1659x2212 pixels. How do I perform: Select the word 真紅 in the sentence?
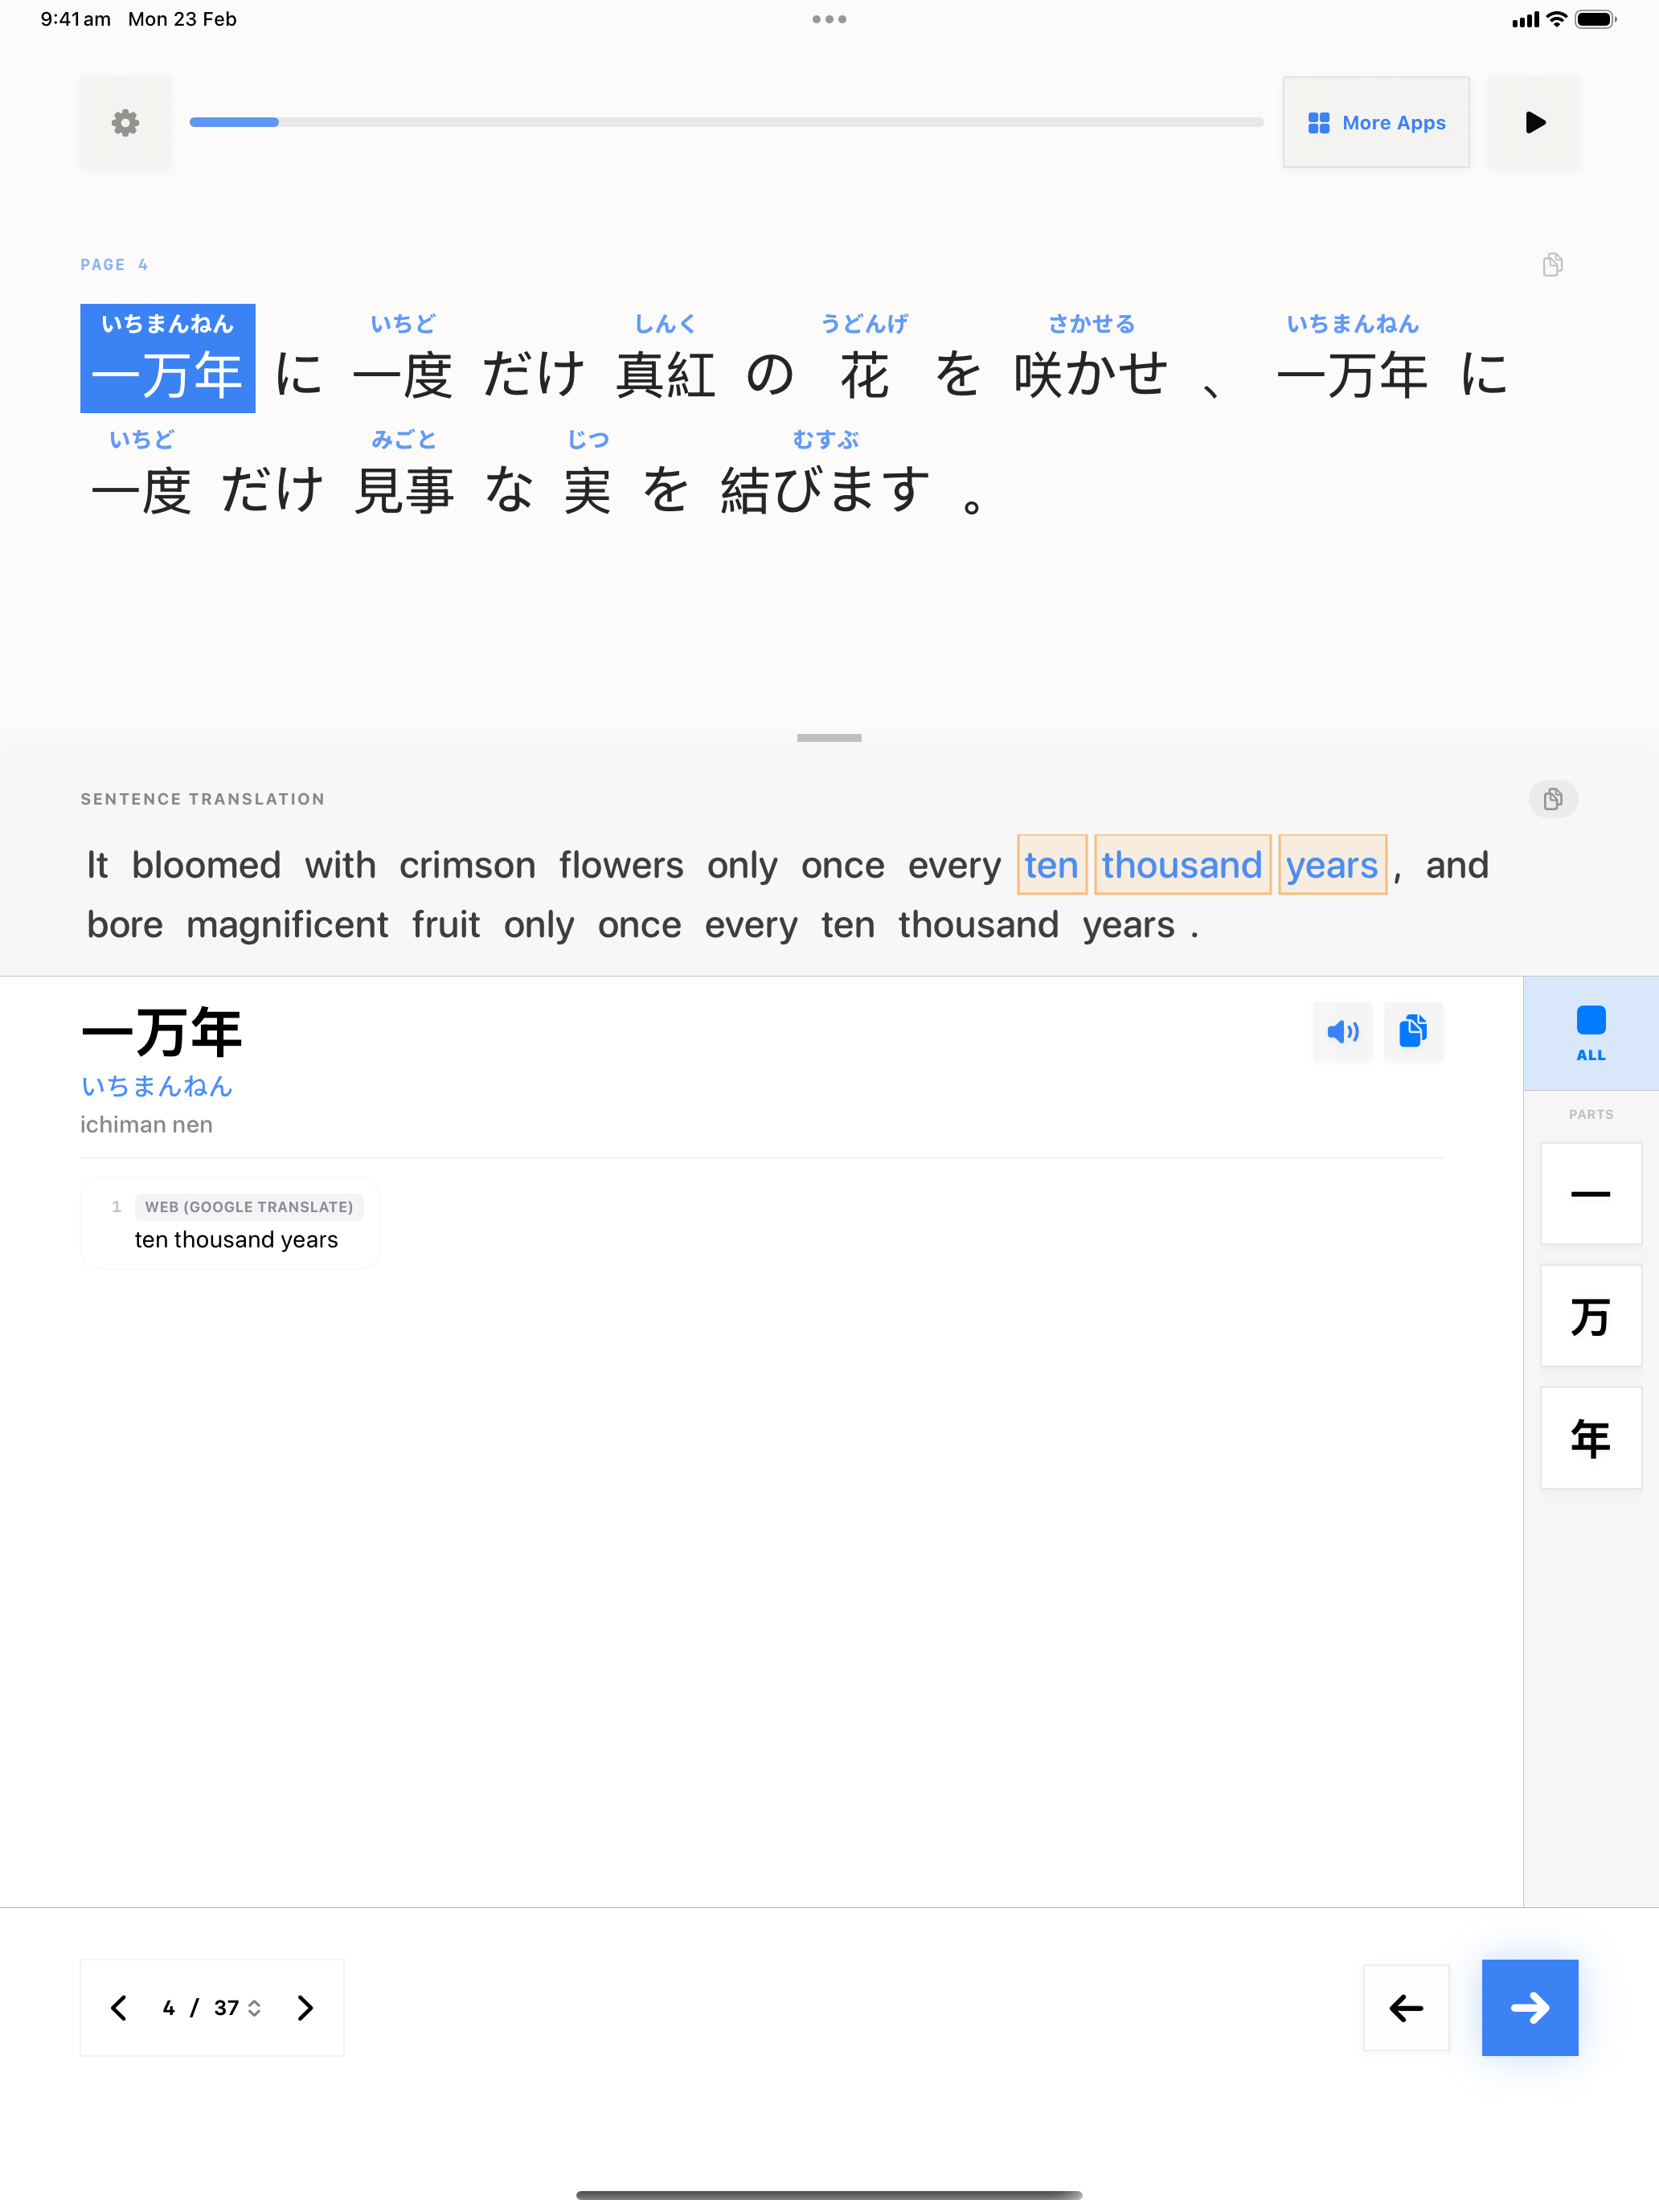point(665,374)
